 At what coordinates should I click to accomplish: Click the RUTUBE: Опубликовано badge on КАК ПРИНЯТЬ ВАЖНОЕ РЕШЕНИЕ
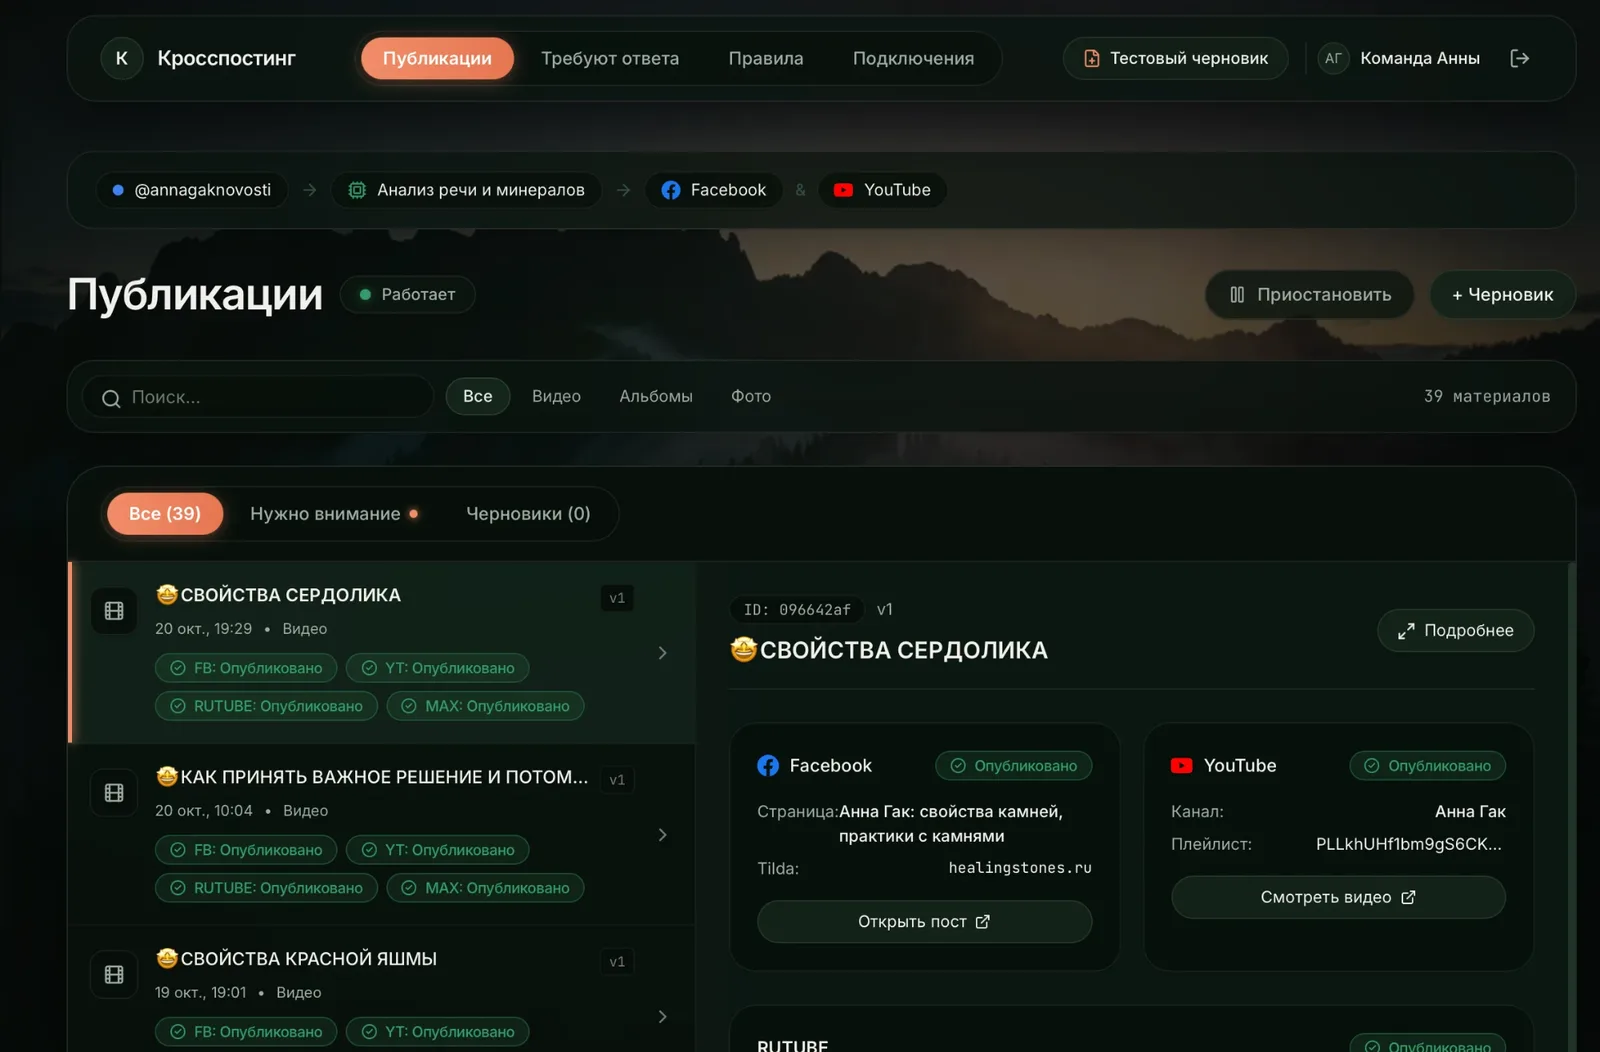pyautogui.click(x=266, y=888)
